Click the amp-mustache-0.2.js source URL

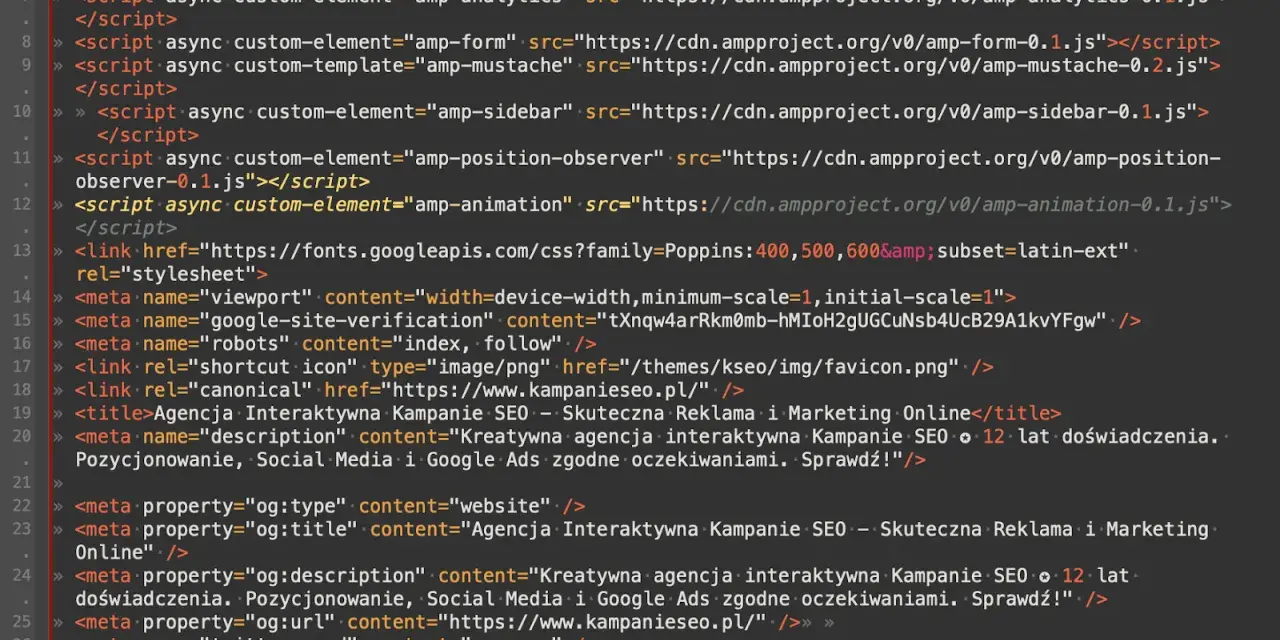click(x=920, y=66)
